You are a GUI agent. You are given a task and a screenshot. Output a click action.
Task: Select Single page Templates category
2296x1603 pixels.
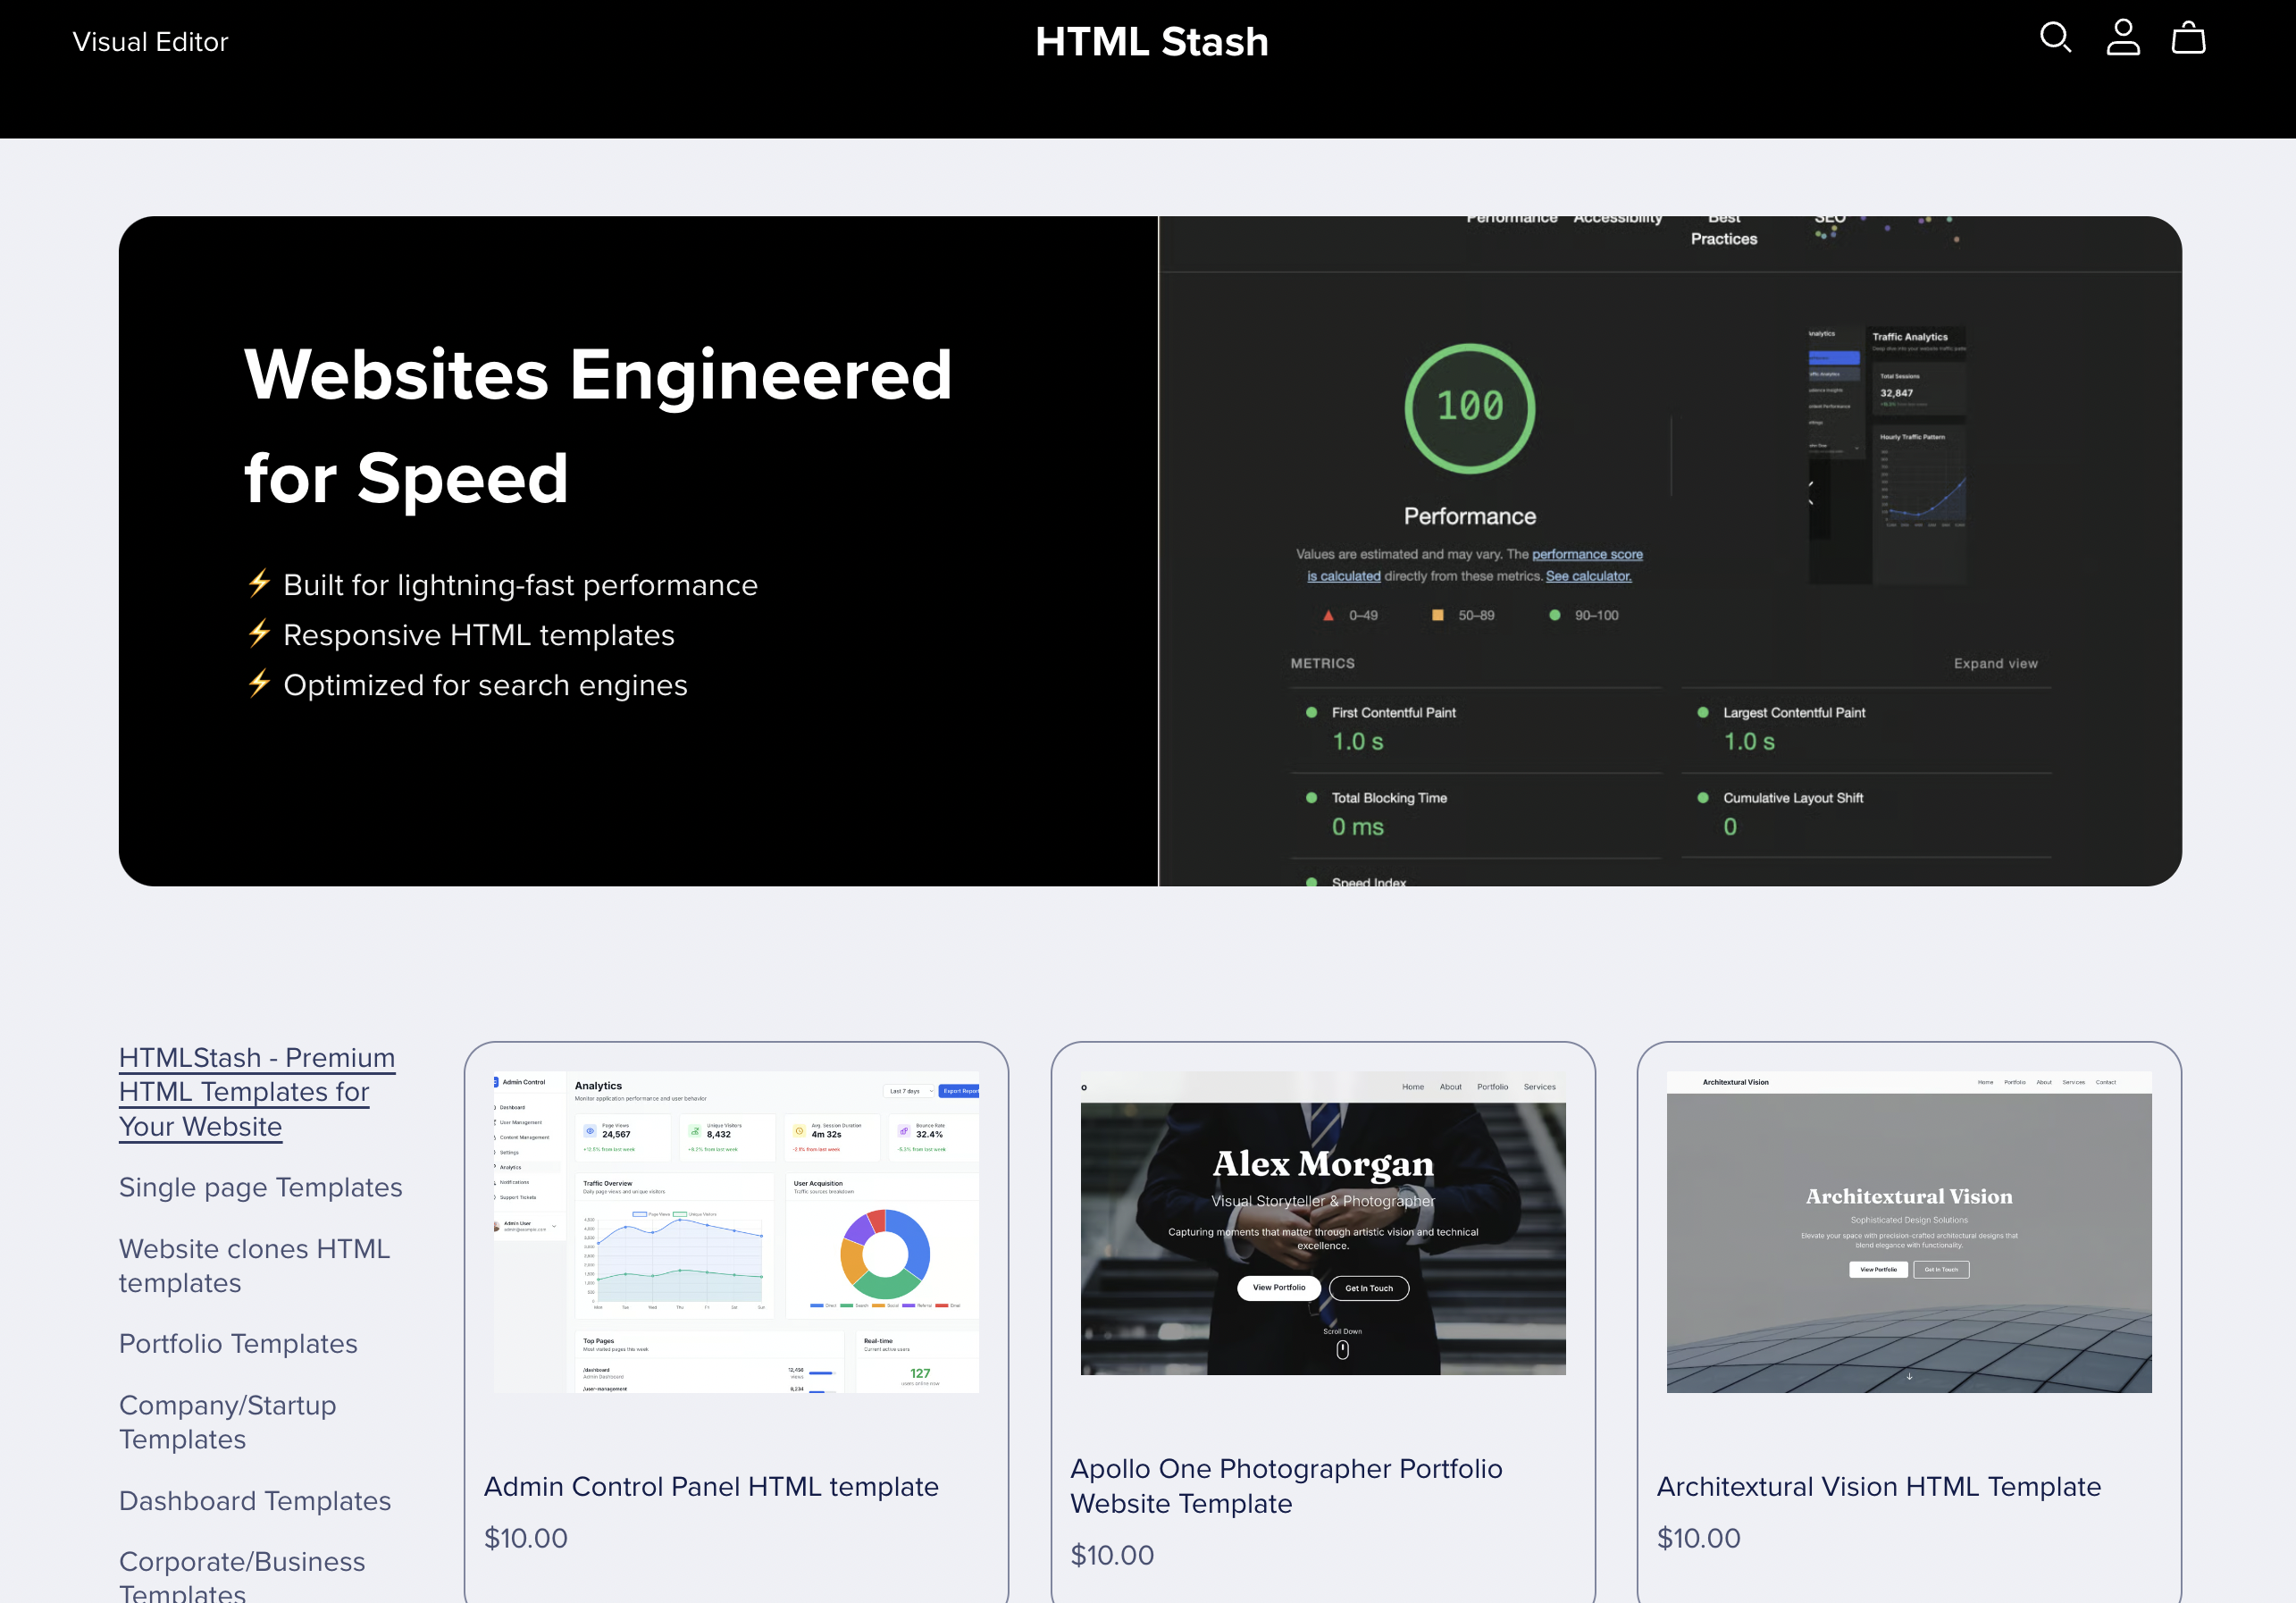pos(260,1187)
